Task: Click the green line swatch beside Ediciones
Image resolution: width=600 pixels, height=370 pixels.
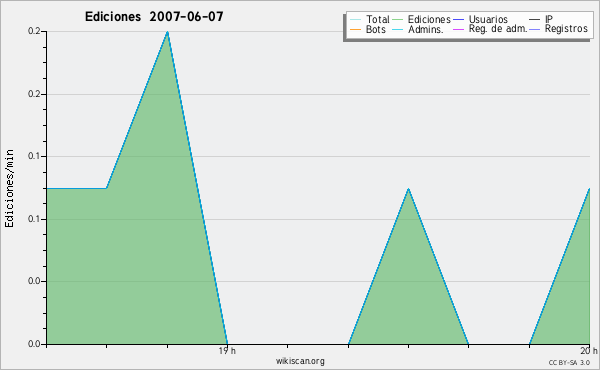Action: point(398,20)
